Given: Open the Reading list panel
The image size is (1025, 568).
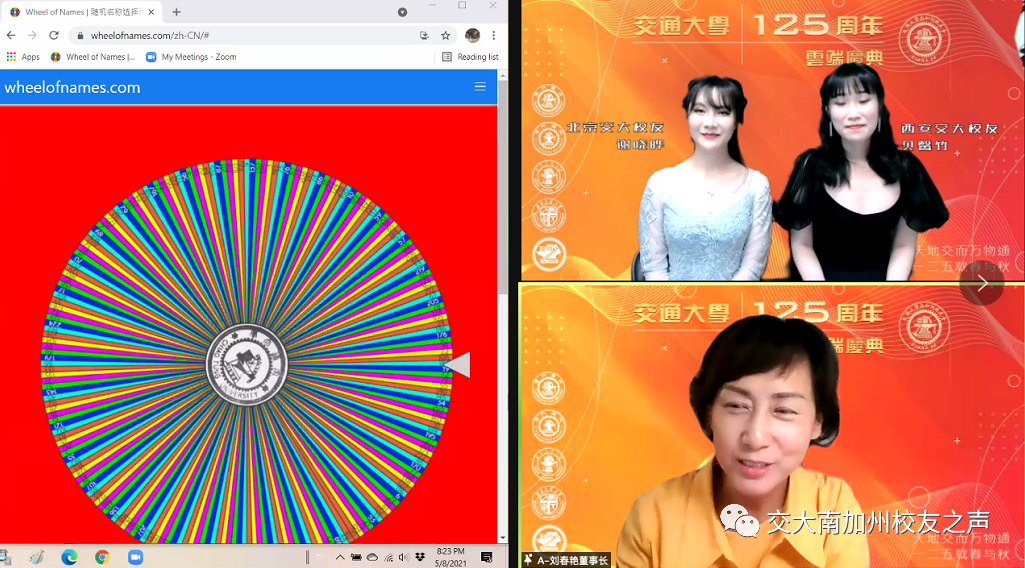Looking at the screenshot, I should pyautogui.click(x=470, y=57).
